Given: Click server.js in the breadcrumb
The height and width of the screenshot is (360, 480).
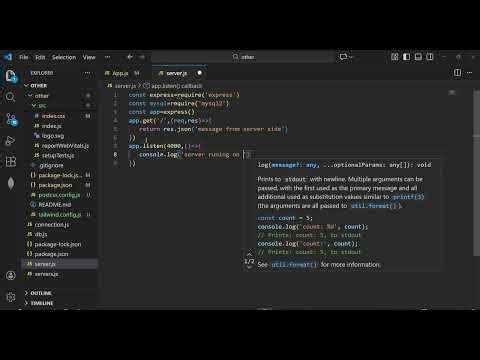Looking at the screenshot, I should click(x=125, y=86).
